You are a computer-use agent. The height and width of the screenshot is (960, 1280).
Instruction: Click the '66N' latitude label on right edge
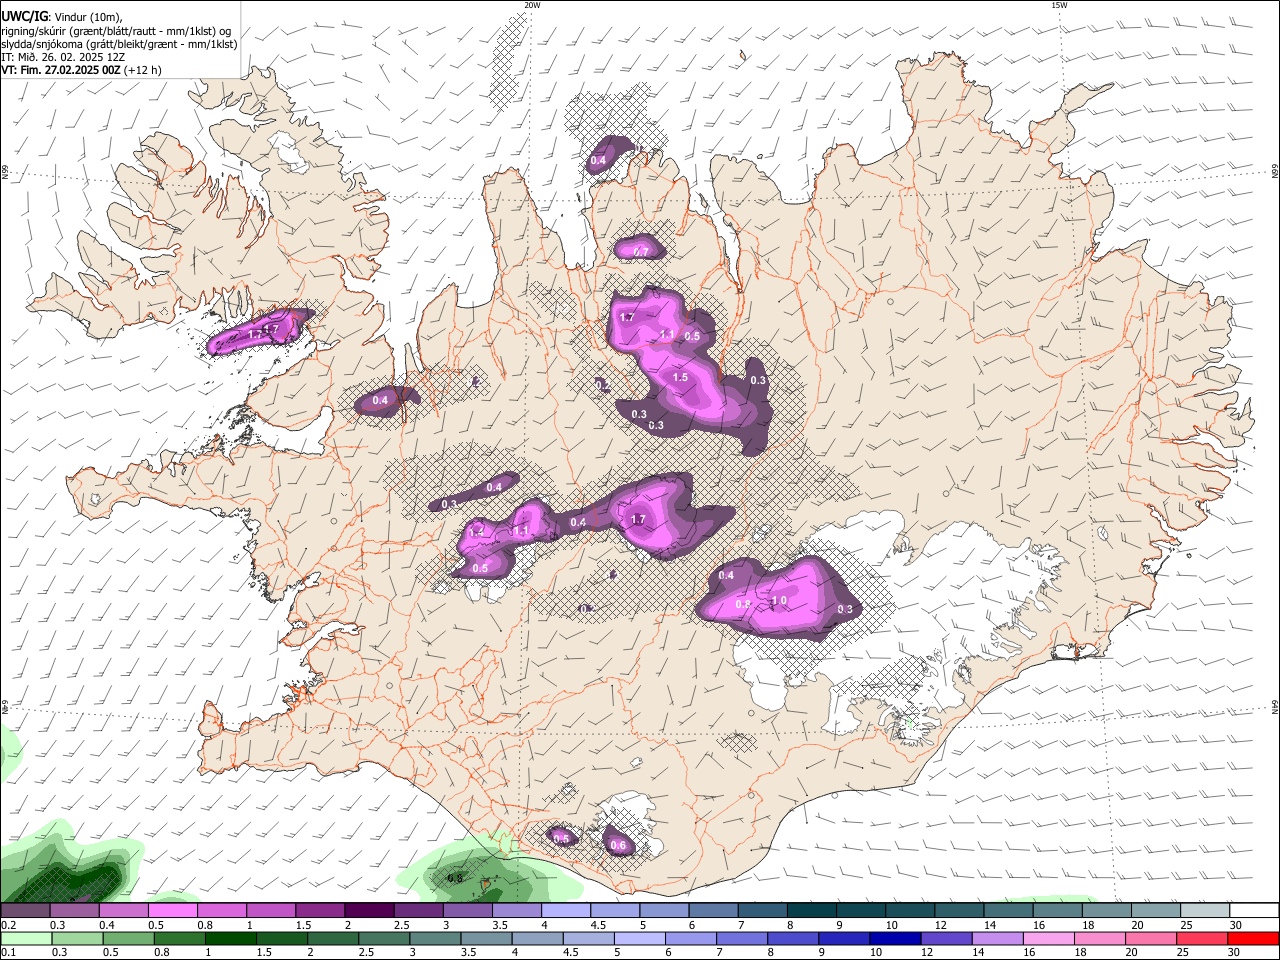point(1275,173)
